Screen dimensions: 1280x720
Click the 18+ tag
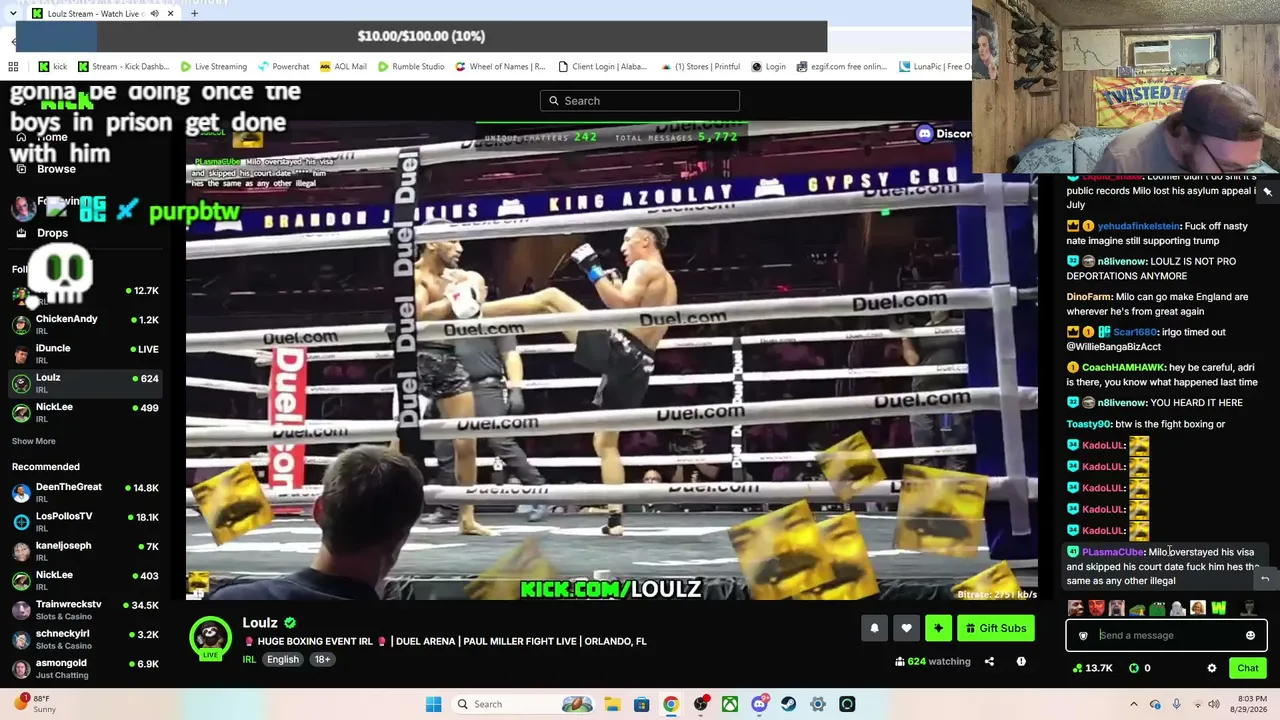point(322,659)
